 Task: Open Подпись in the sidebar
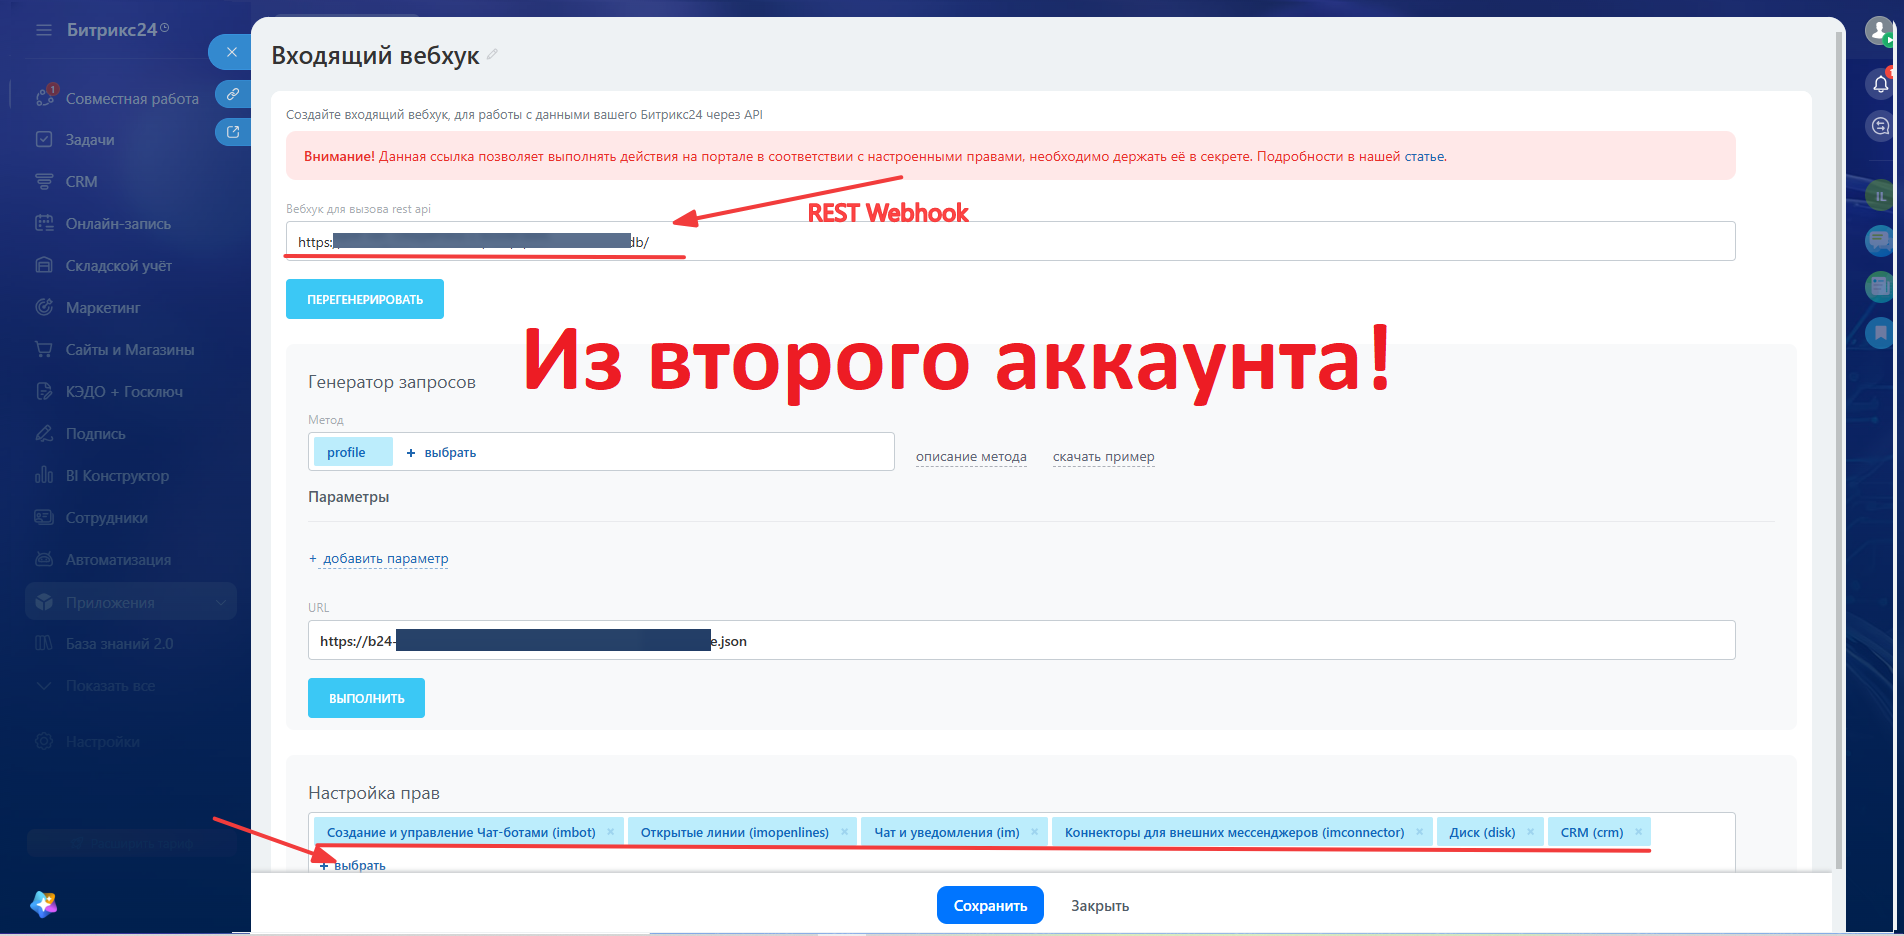pos(95,434)
